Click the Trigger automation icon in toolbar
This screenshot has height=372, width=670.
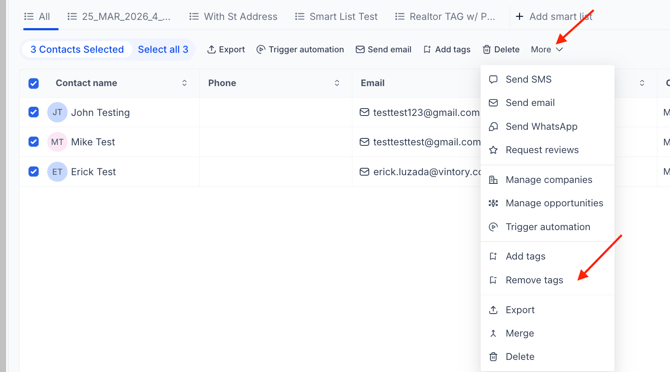click(x=261, y=50)
